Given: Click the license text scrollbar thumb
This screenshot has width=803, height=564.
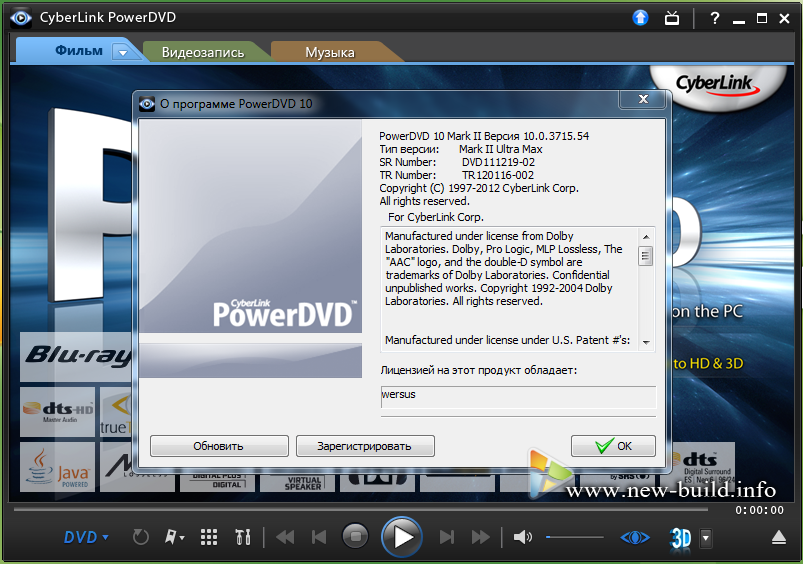Looking at the screenshot, I should pos(646,256).
